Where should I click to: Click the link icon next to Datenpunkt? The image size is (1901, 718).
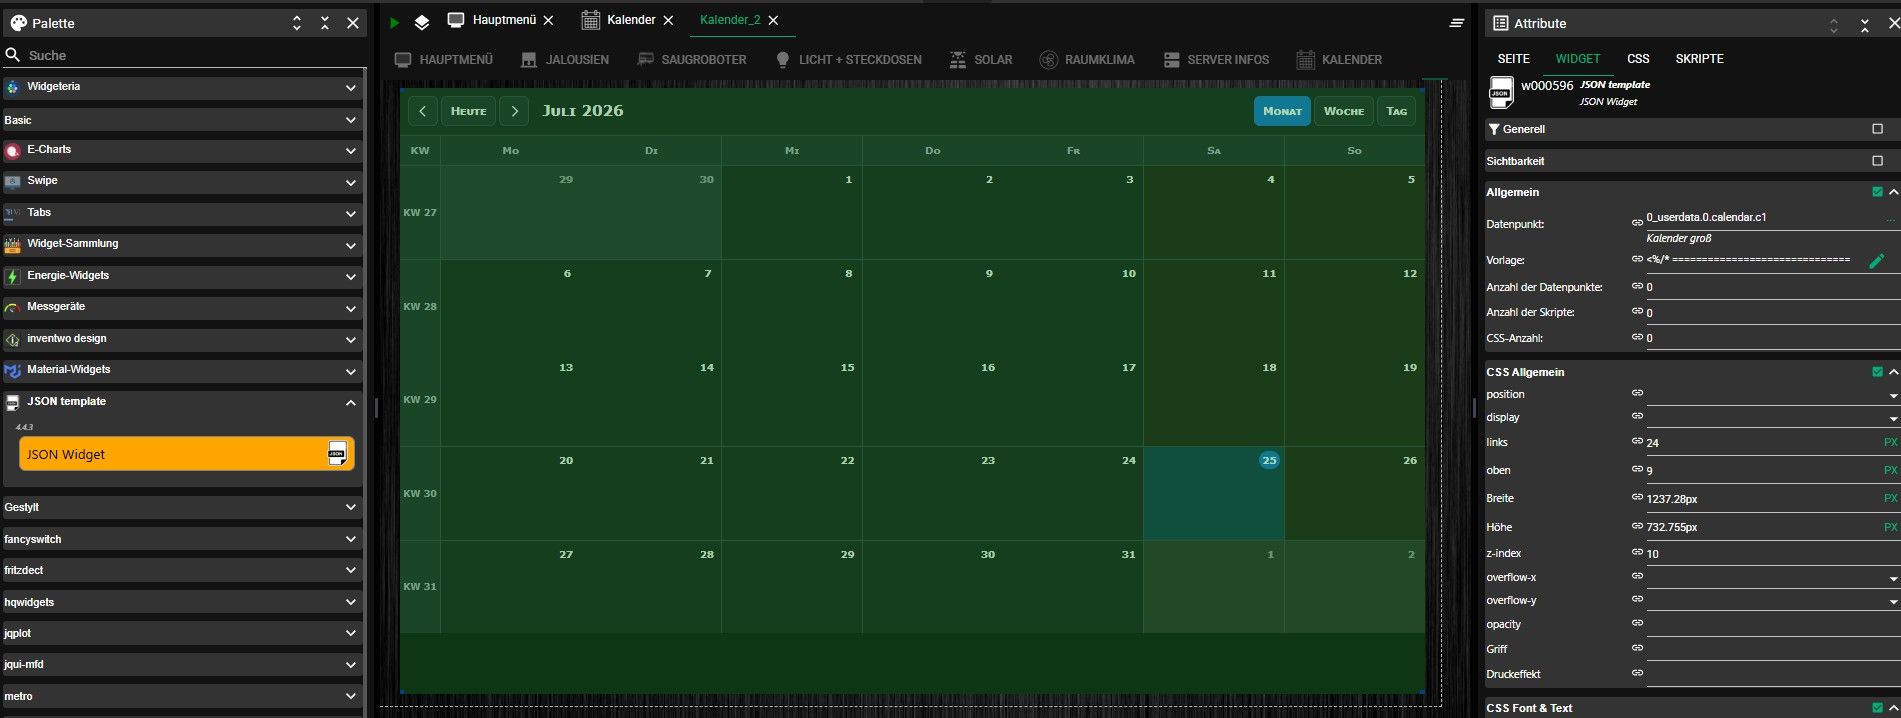coord(1637,223)
